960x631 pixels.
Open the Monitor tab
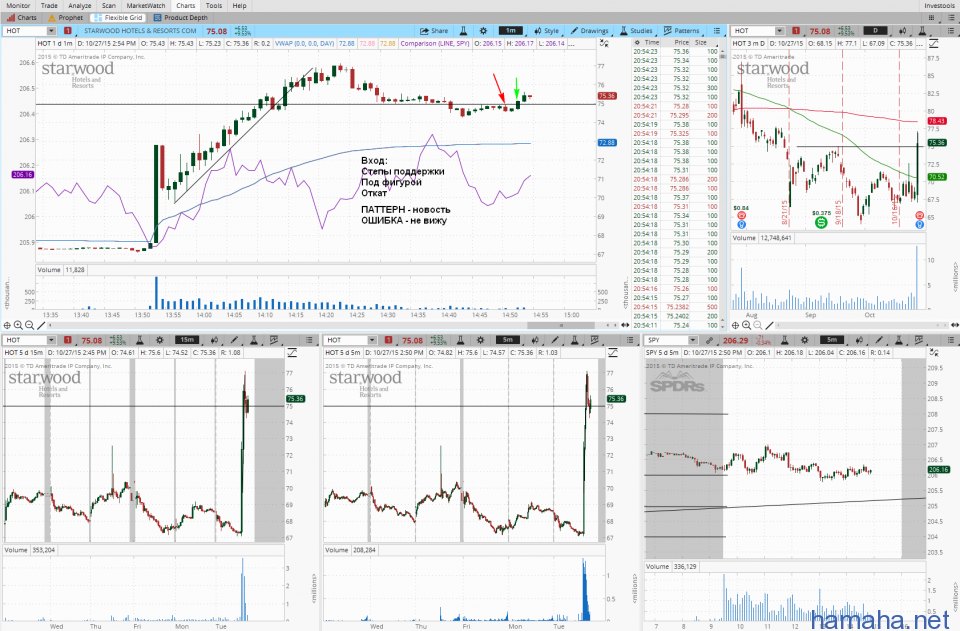pyautogui.click(x=18, y=6)
